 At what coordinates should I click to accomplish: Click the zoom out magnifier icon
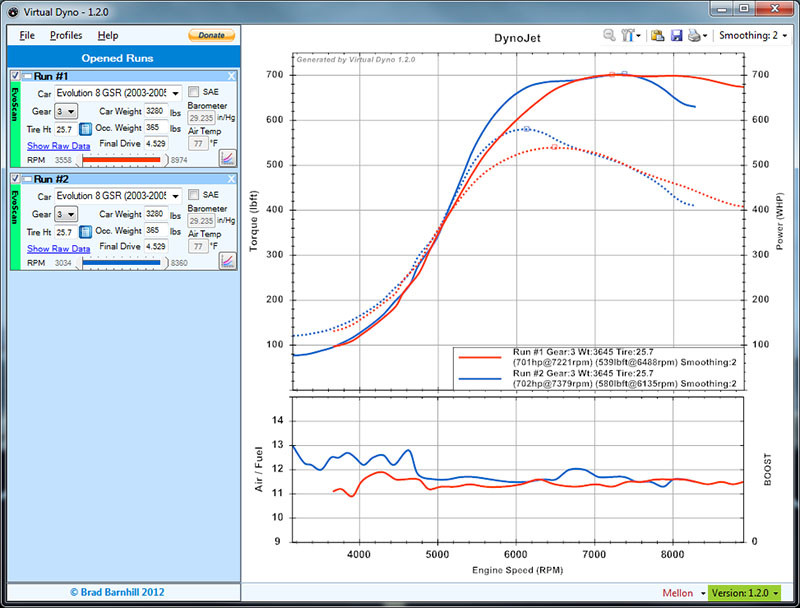(x=609, y=35)
